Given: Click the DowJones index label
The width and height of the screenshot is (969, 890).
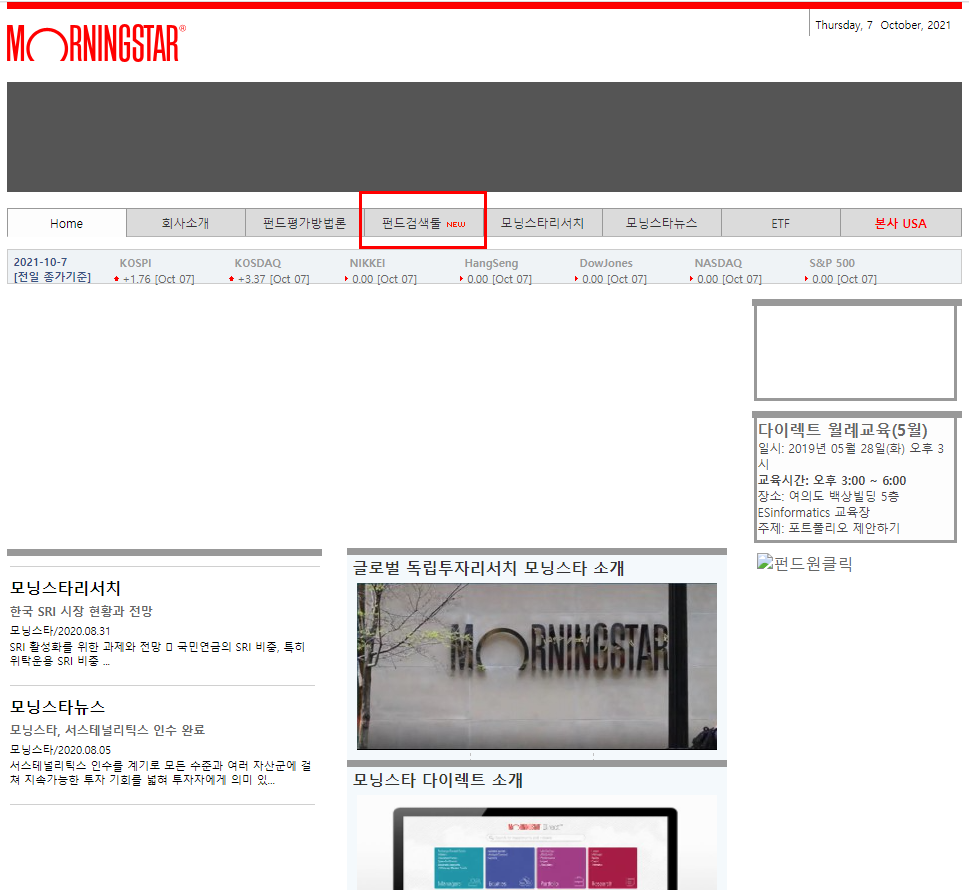Looking at the screenshot, I should pyautogui.click(x=606, y=263).
